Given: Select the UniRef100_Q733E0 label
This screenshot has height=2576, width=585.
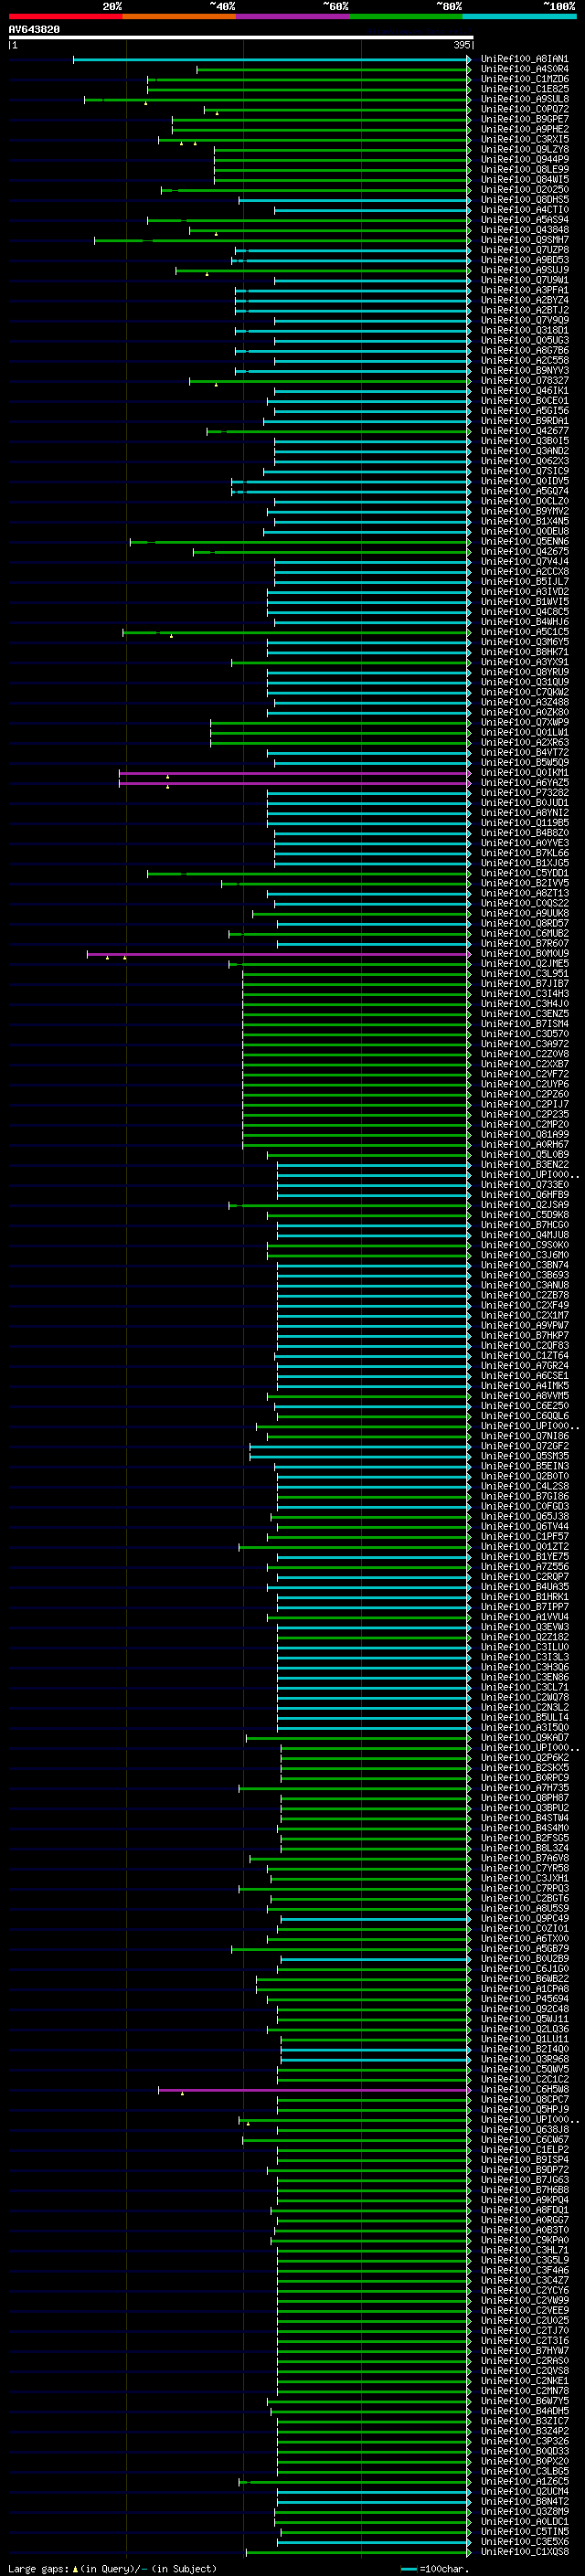Looking at the screenshot, I should click(x=524, y=1185).
